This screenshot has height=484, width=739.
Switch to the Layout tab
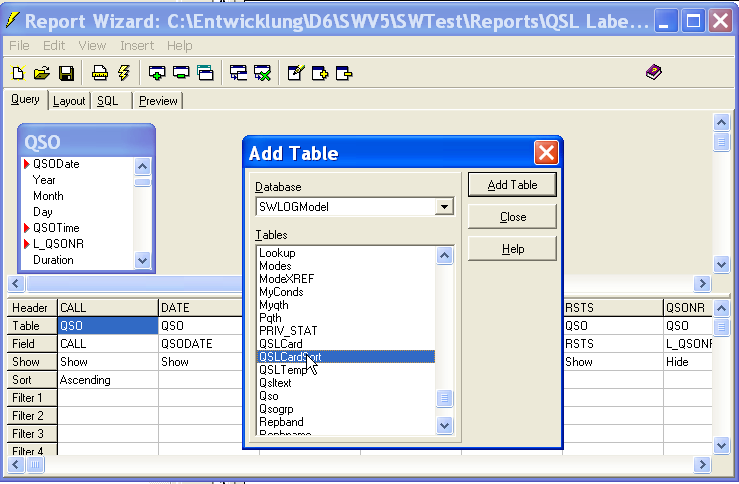tap(69, 101)
